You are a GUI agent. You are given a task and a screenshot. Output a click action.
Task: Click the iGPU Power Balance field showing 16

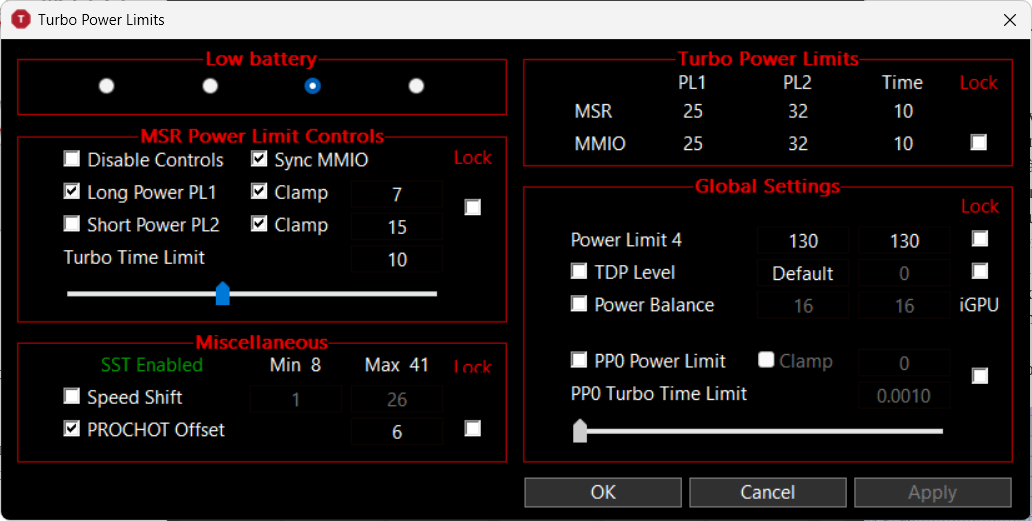click(x=904, y=306)
